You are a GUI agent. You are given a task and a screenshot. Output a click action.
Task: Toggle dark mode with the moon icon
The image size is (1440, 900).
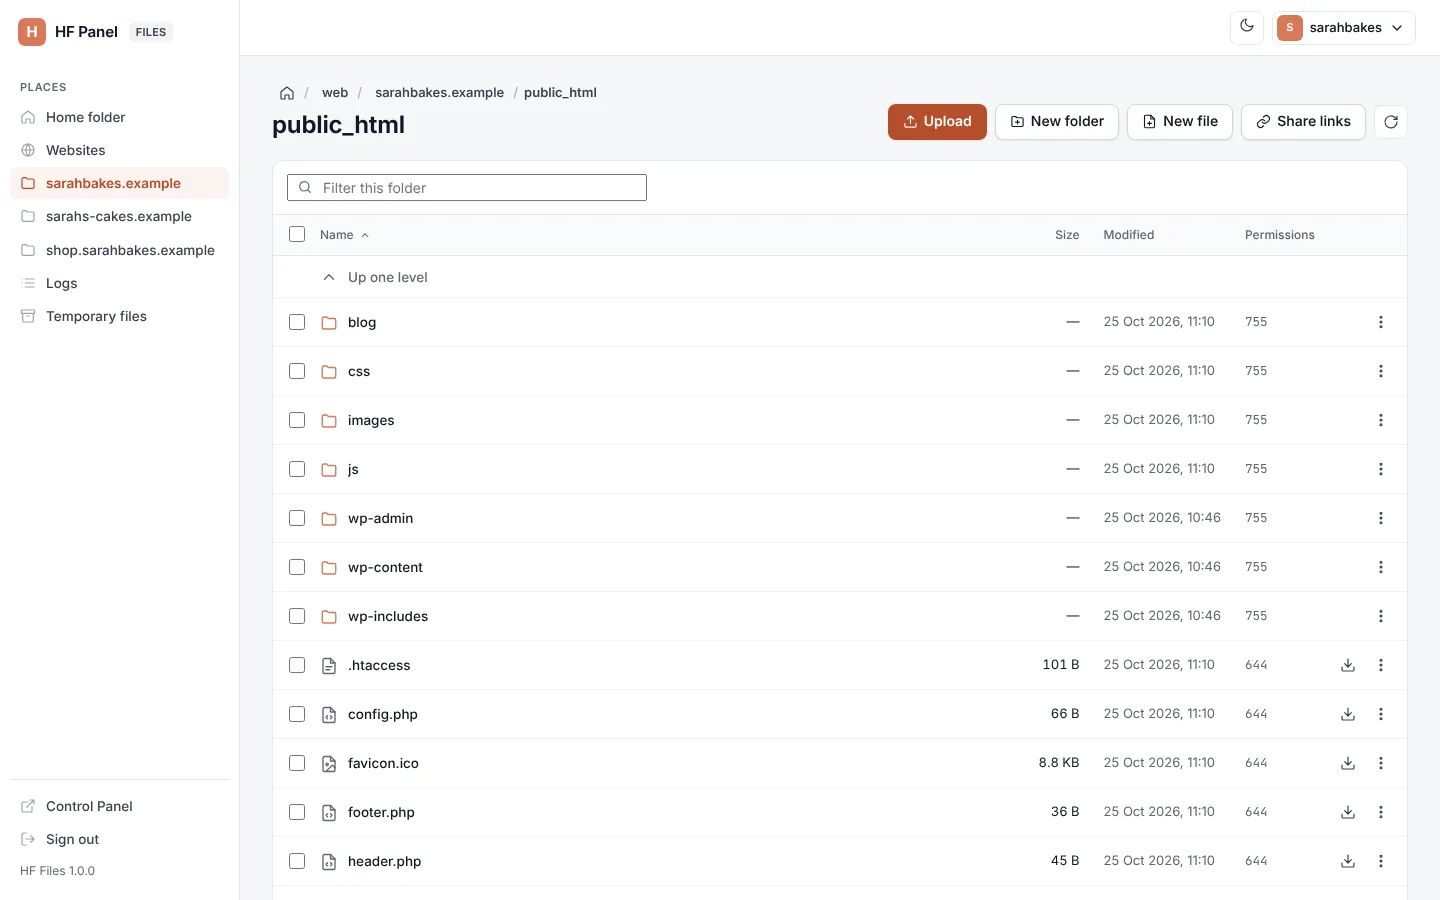point(1247,27)
